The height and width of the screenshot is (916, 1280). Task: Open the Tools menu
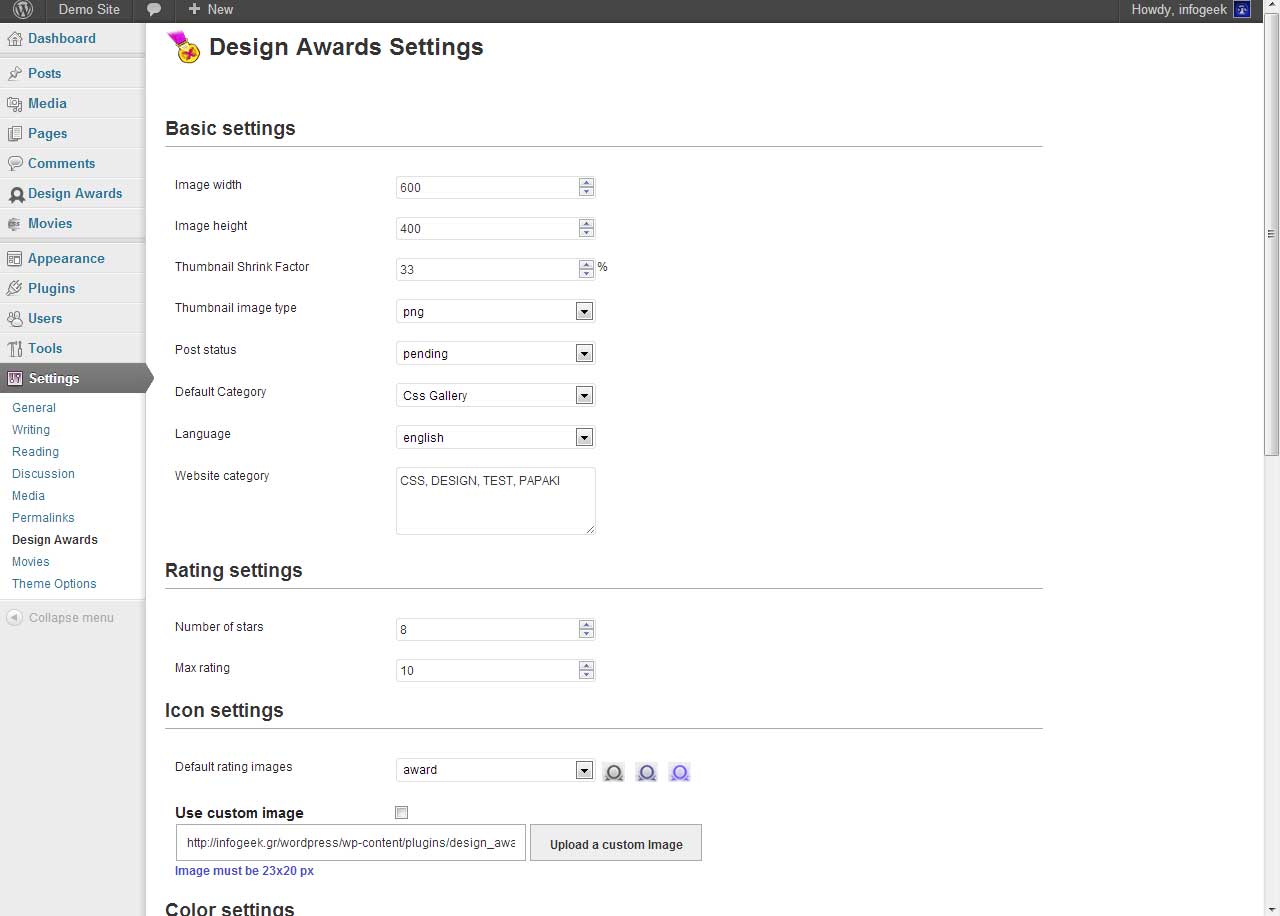(x=45, y=349)
